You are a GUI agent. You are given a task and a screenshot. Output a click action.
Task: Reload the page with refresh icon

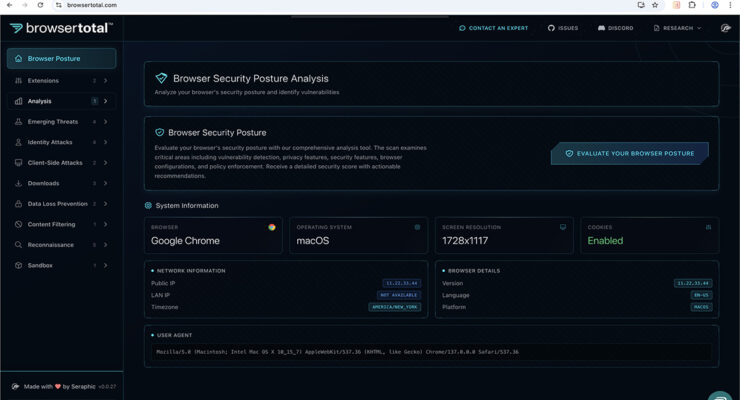point(41,5)
